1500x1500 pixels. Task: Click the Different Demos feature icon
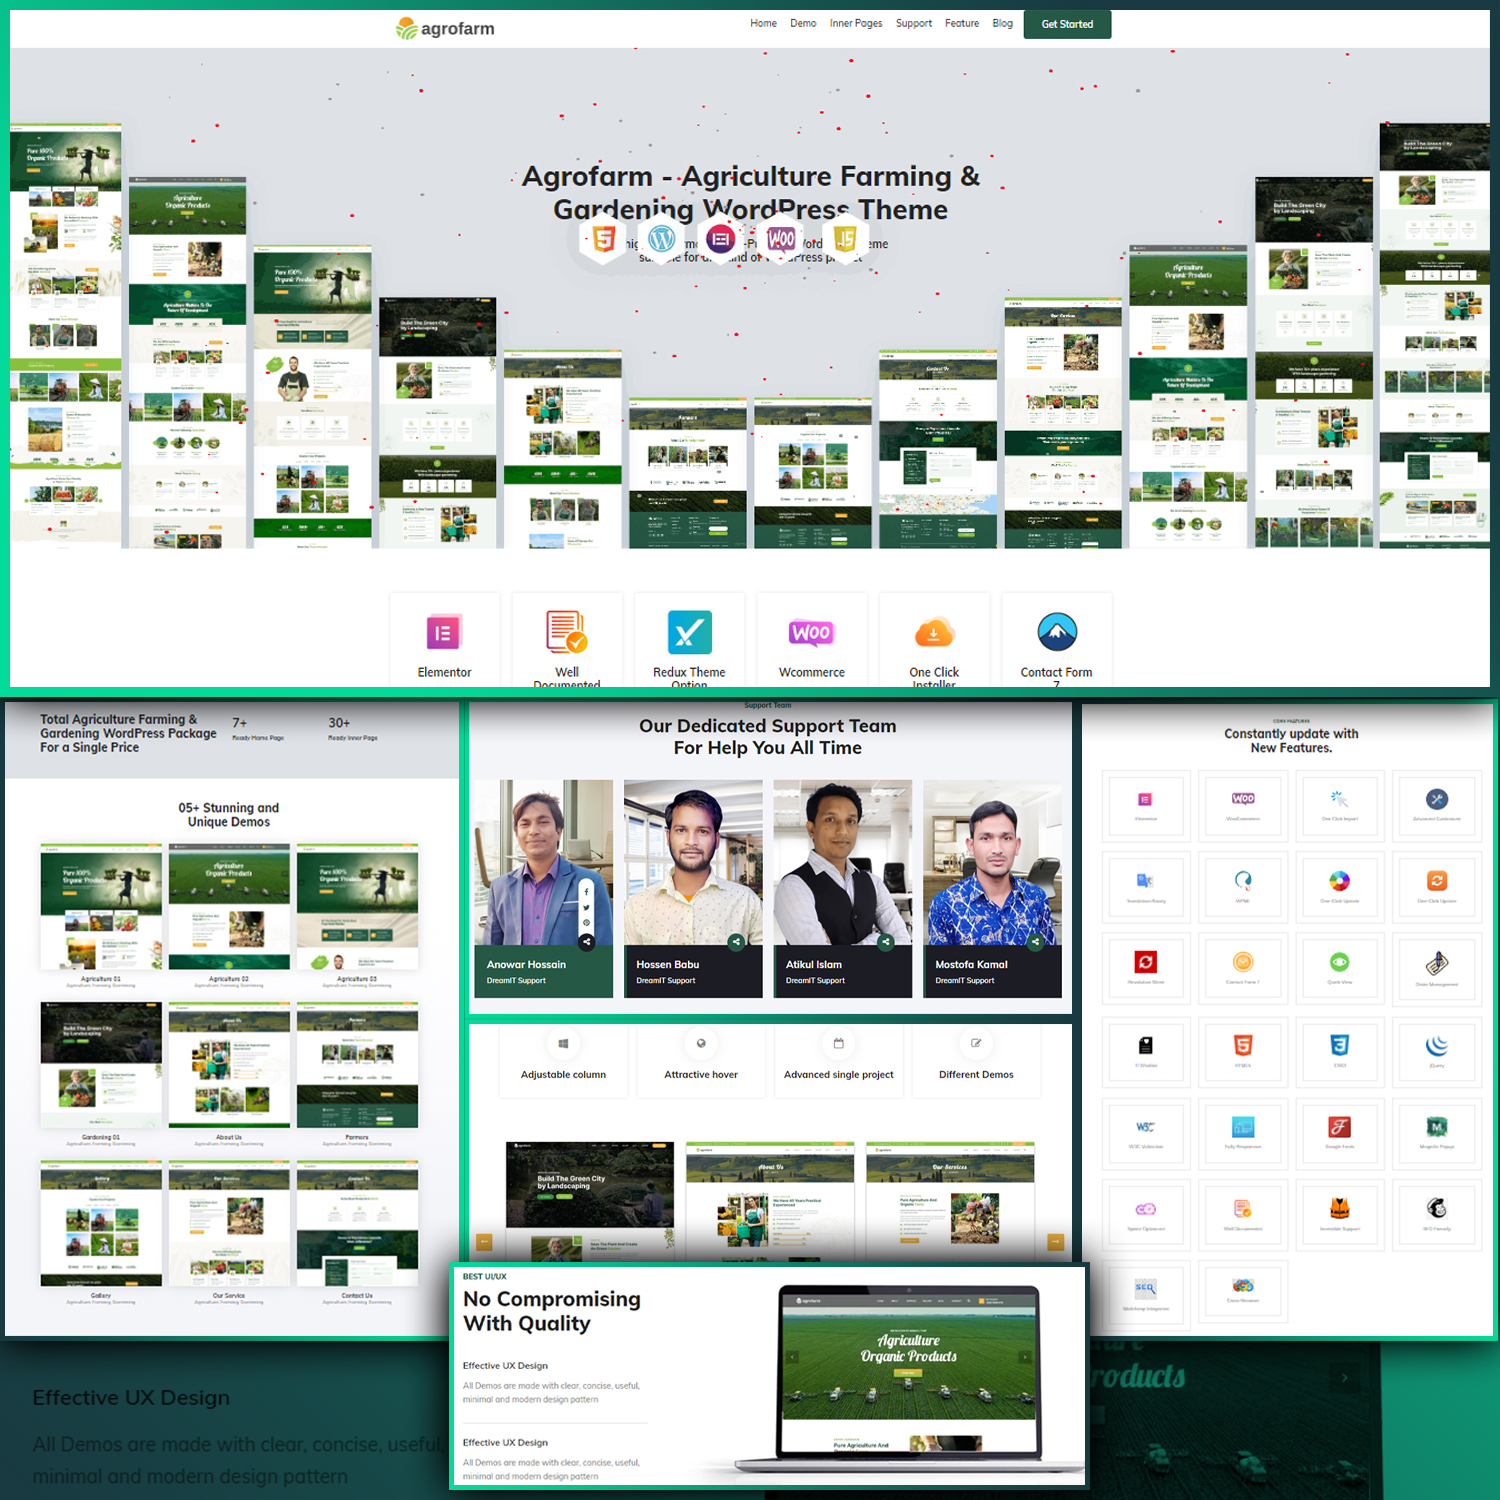coord(976,1043)
